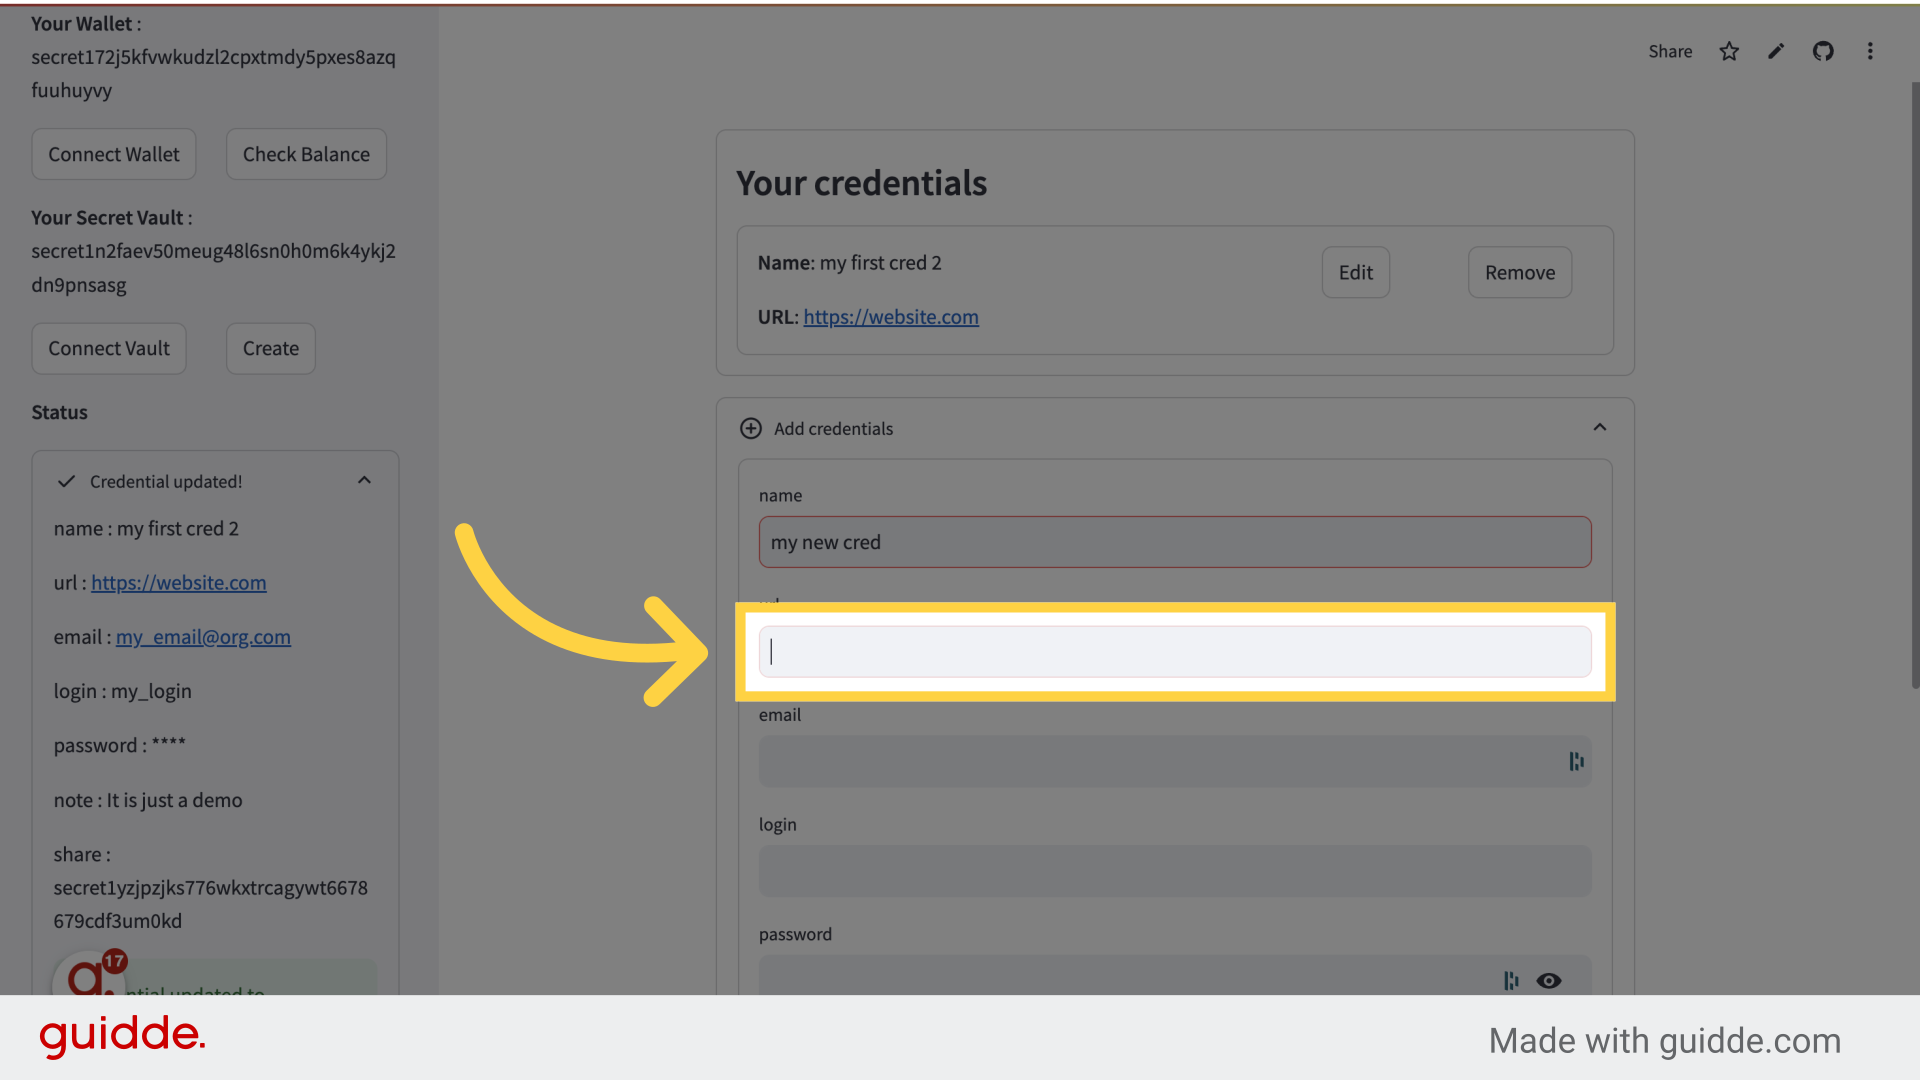The width and height of the screenshot is (1920, 1080).
Task: Click the Check Balance button
Action: point(306,153)
